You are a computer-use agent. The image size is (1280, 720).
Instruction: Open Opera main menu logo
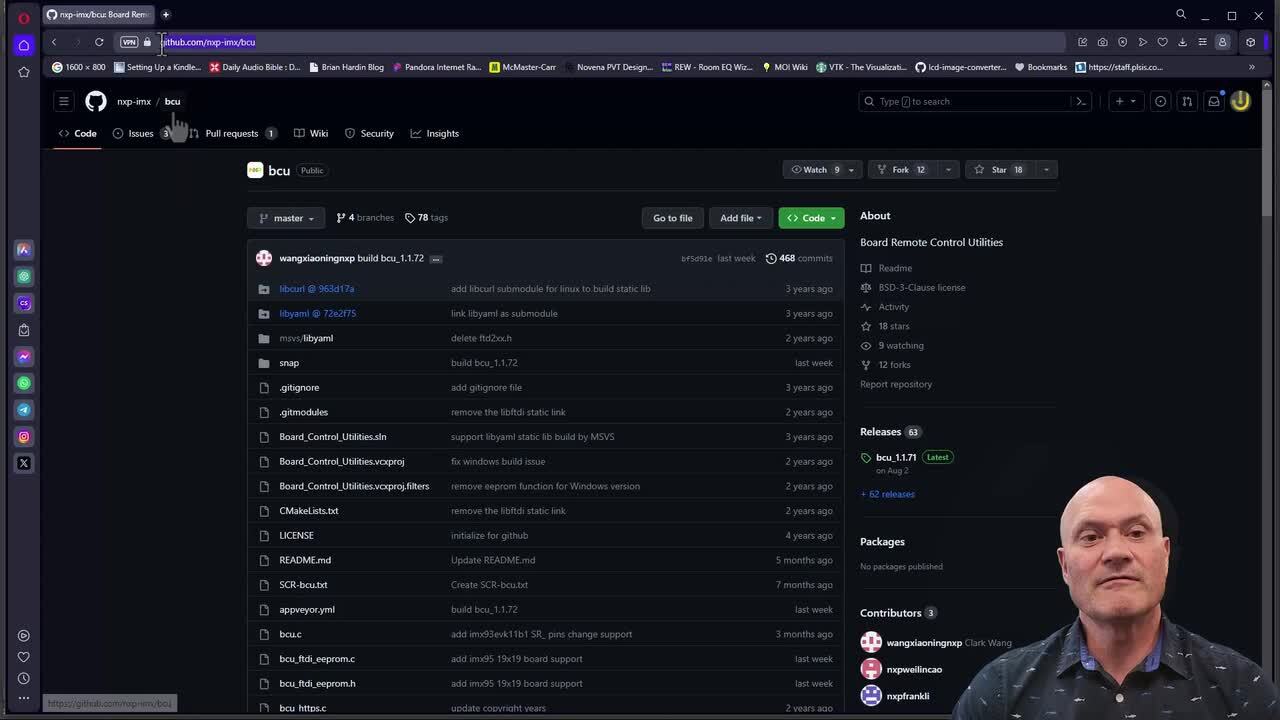[24, 17]
